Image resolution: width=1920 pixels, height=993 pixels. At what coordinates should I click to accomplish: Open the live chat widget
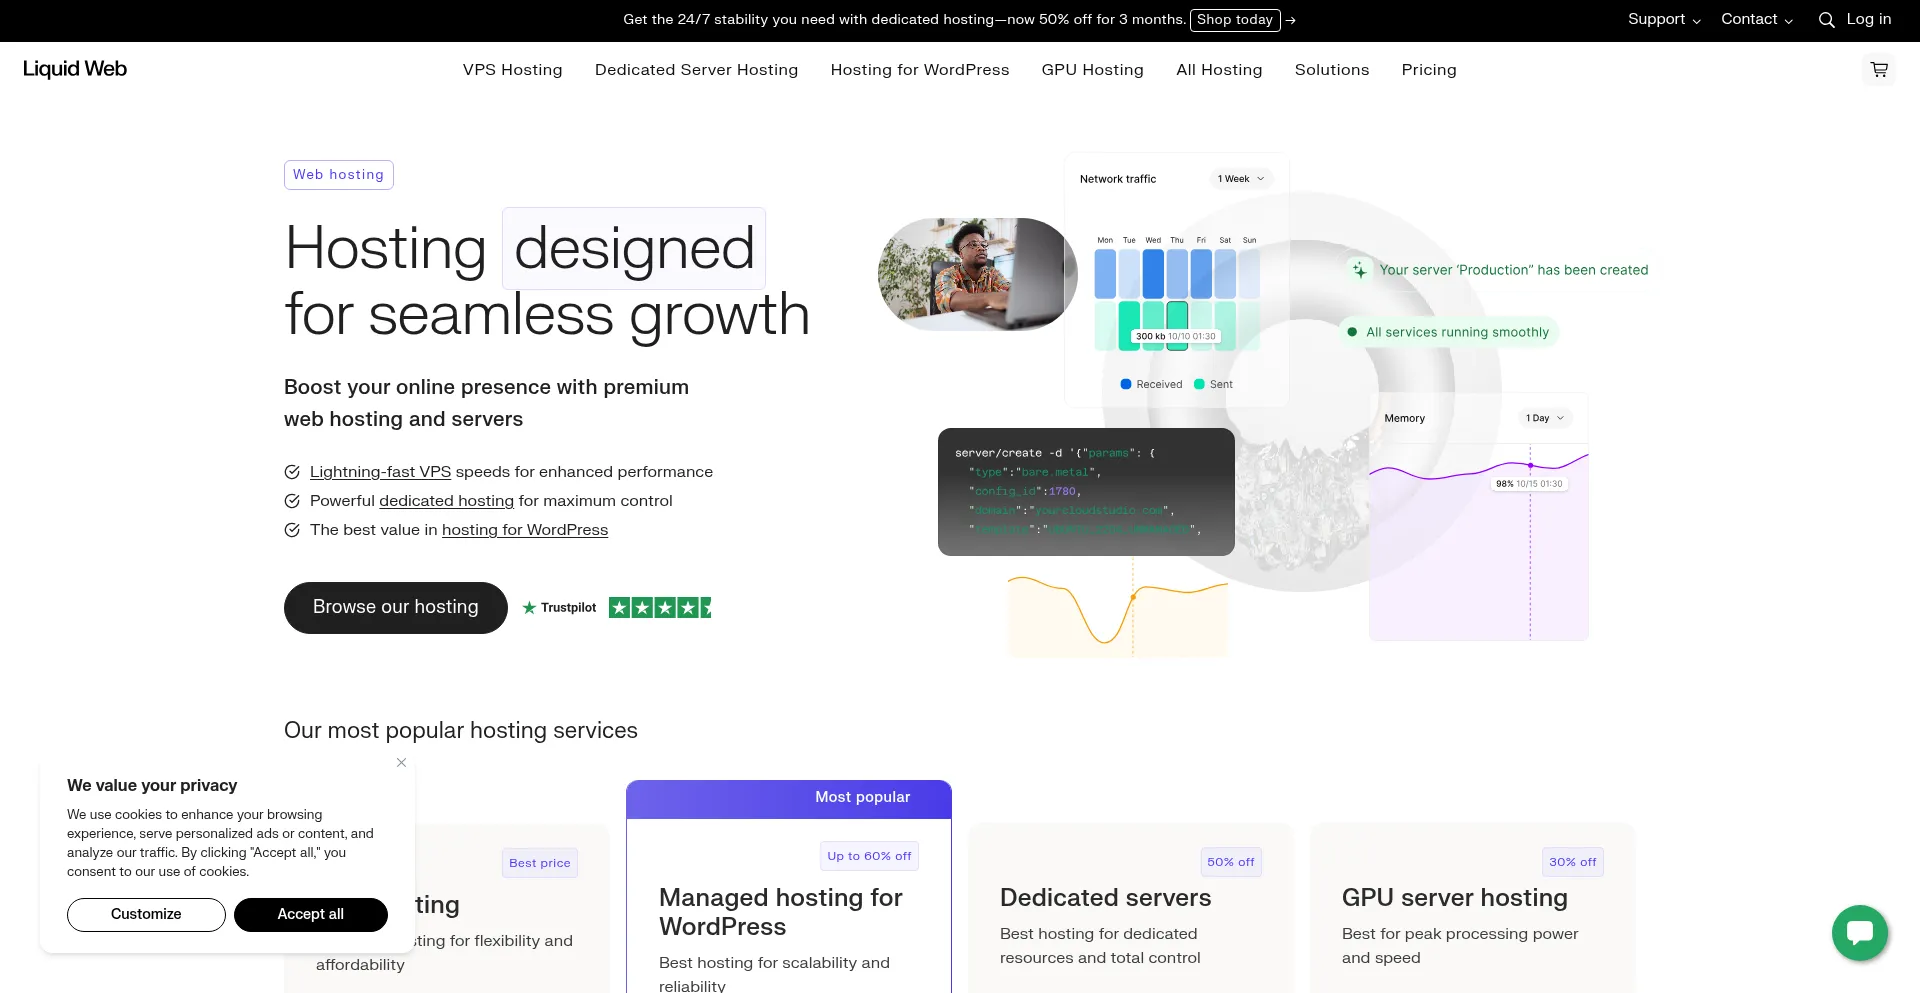pyautogui.click(x=1859, y=932)
